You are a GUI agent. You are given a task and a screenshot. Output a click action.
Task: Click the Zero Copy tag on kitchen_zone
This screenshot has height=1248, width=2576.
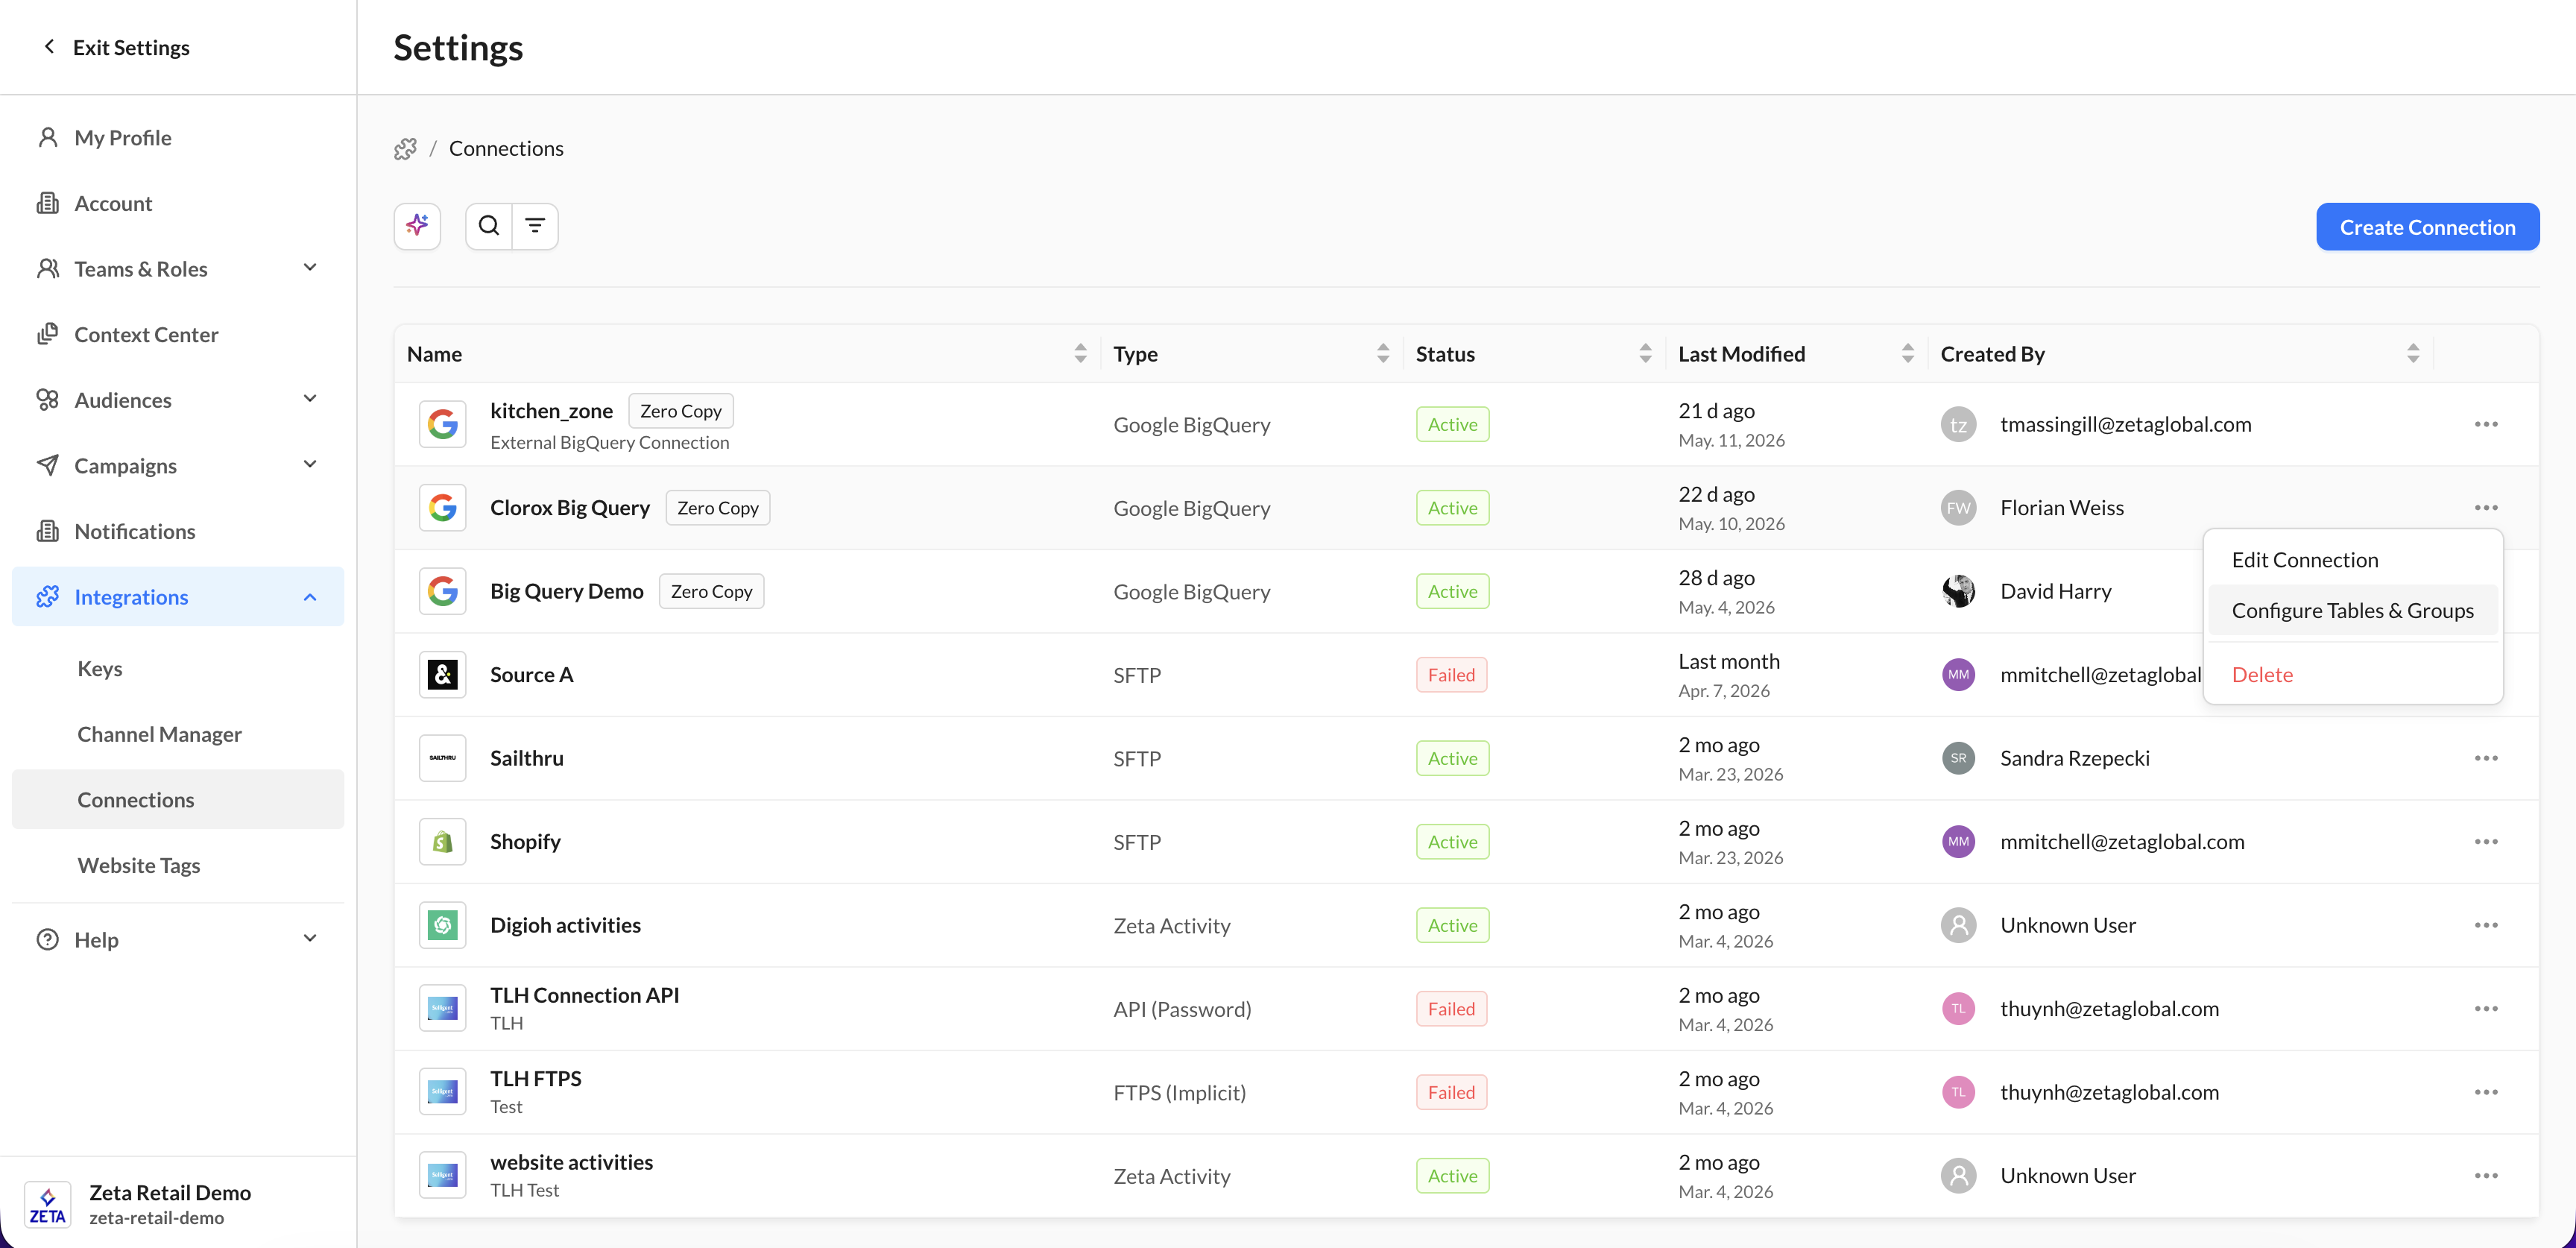pyautogui.click(x=681, y=411)
